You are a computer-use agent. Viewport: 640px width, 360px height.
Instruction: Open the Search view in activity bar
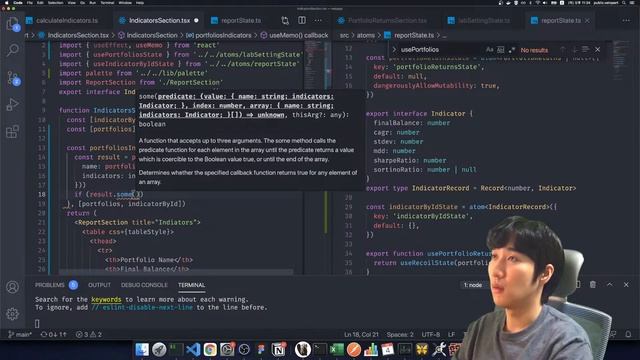point(13,50)
